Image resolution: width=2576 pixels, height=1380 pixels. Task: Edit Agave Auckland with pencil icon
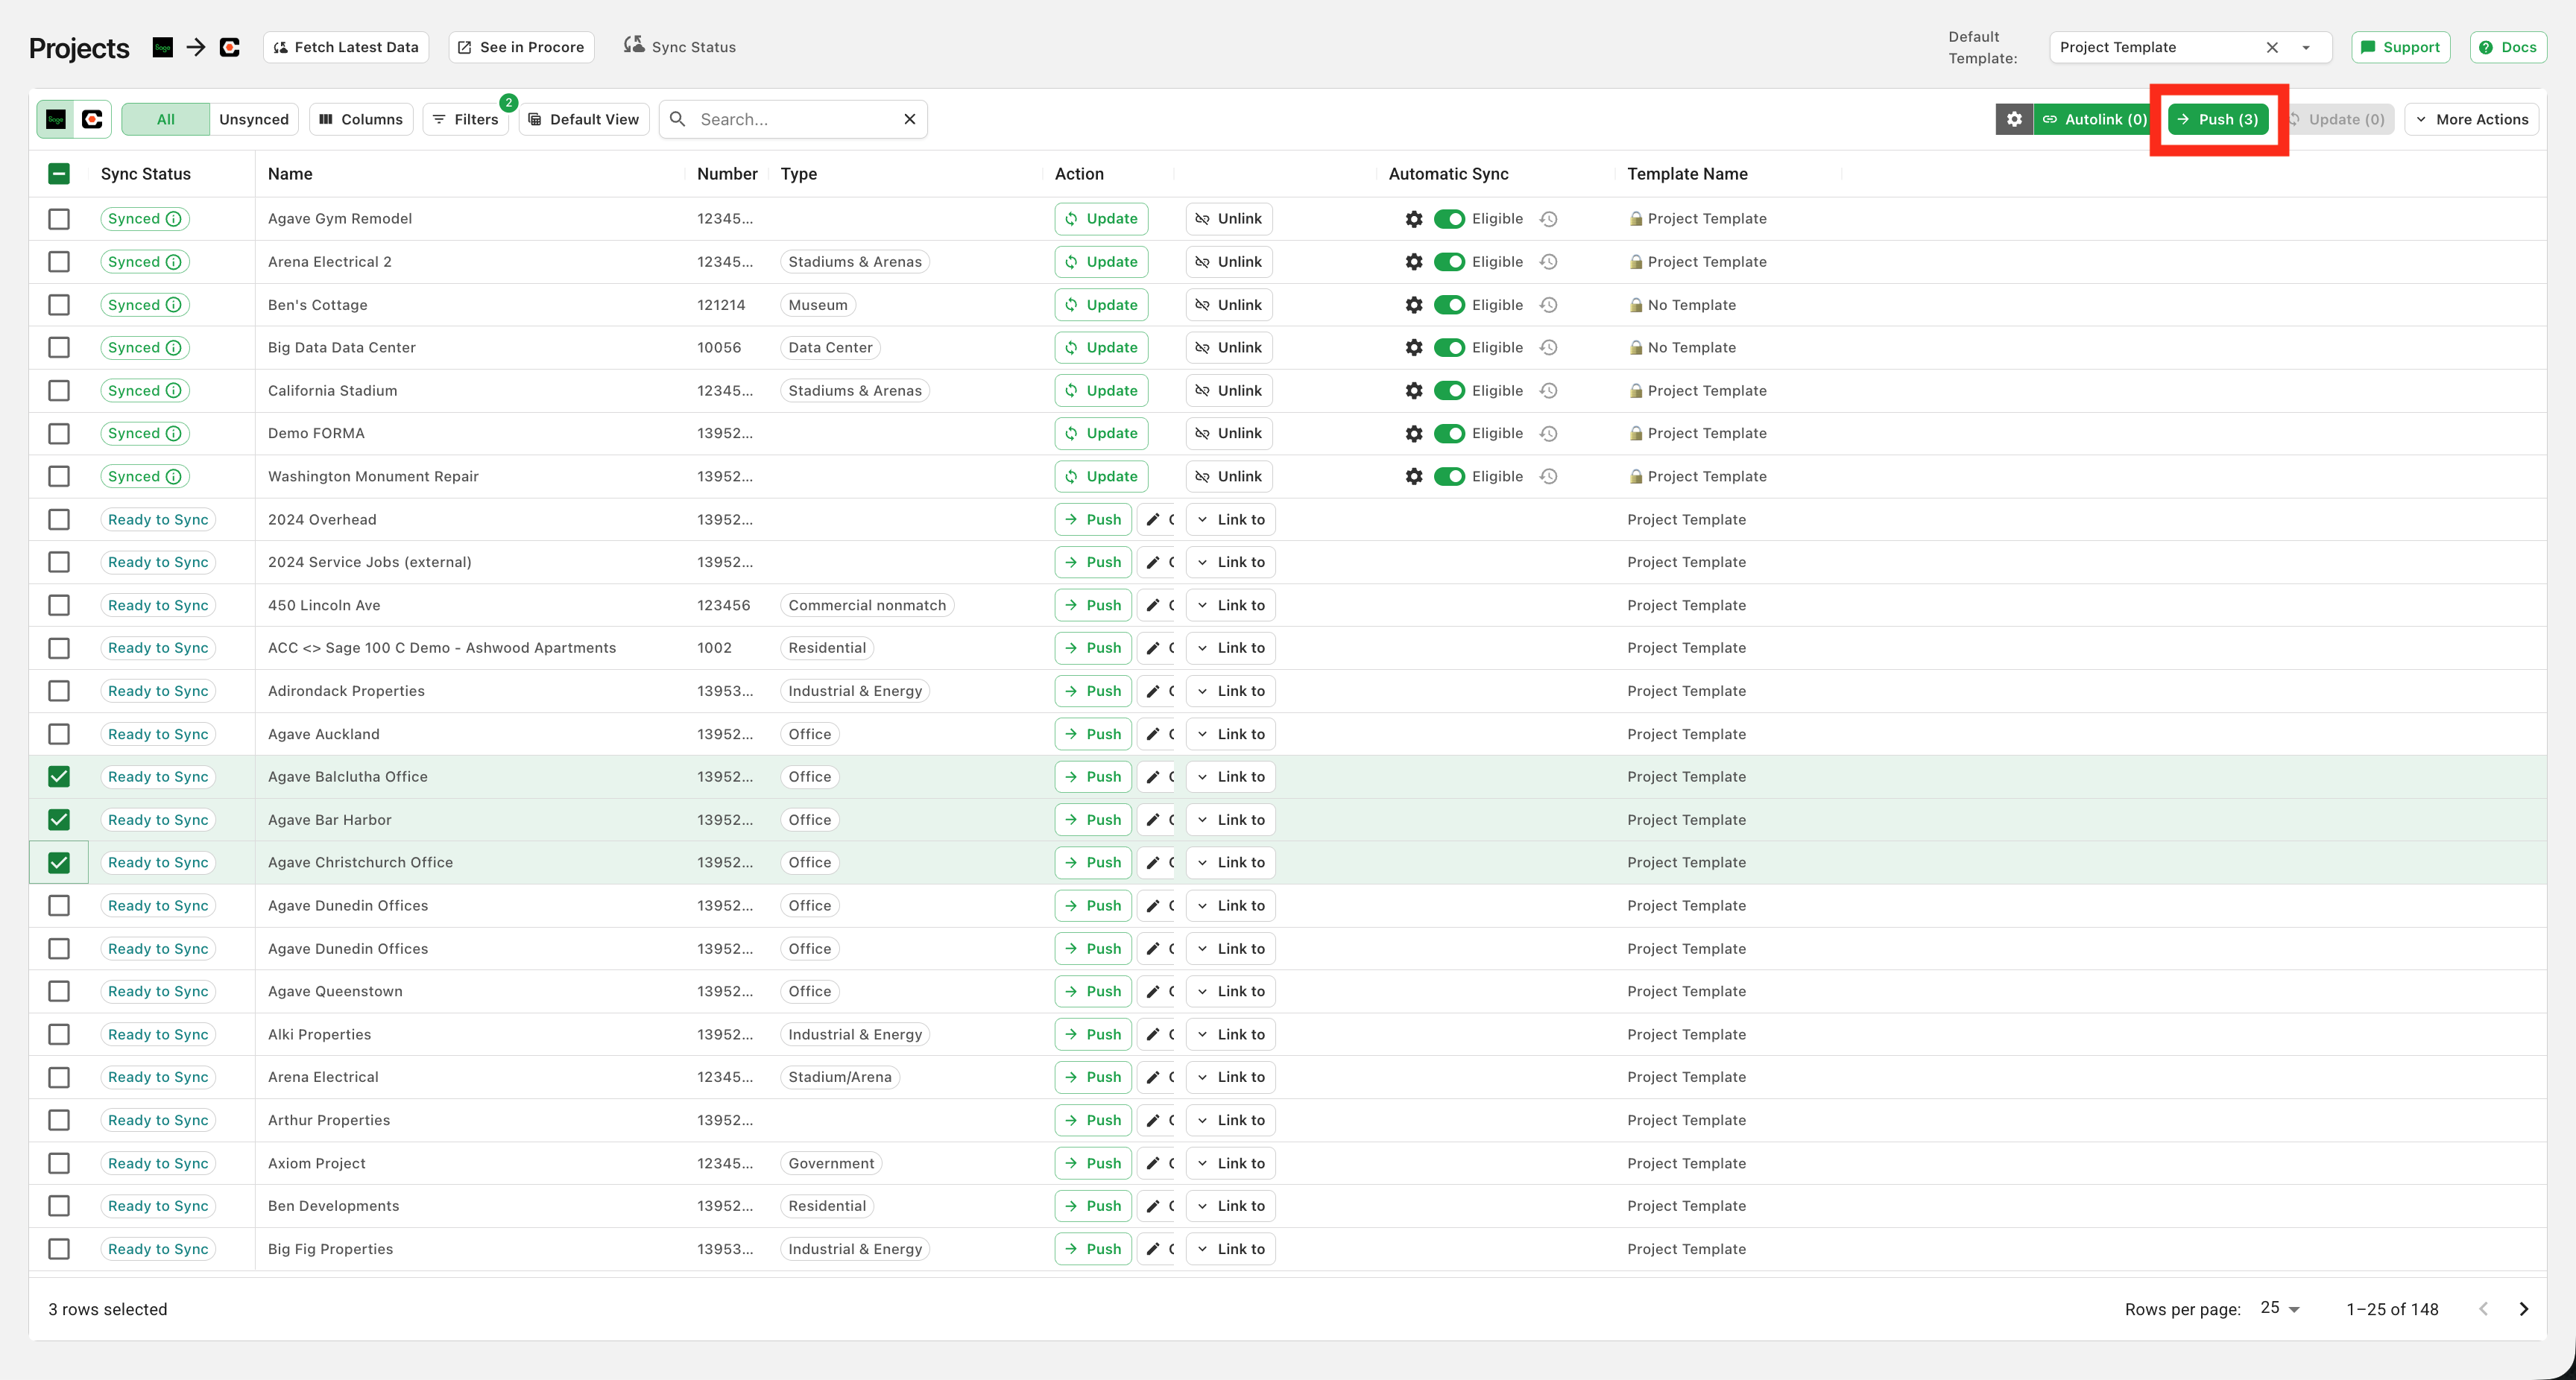coord(1153,734)
